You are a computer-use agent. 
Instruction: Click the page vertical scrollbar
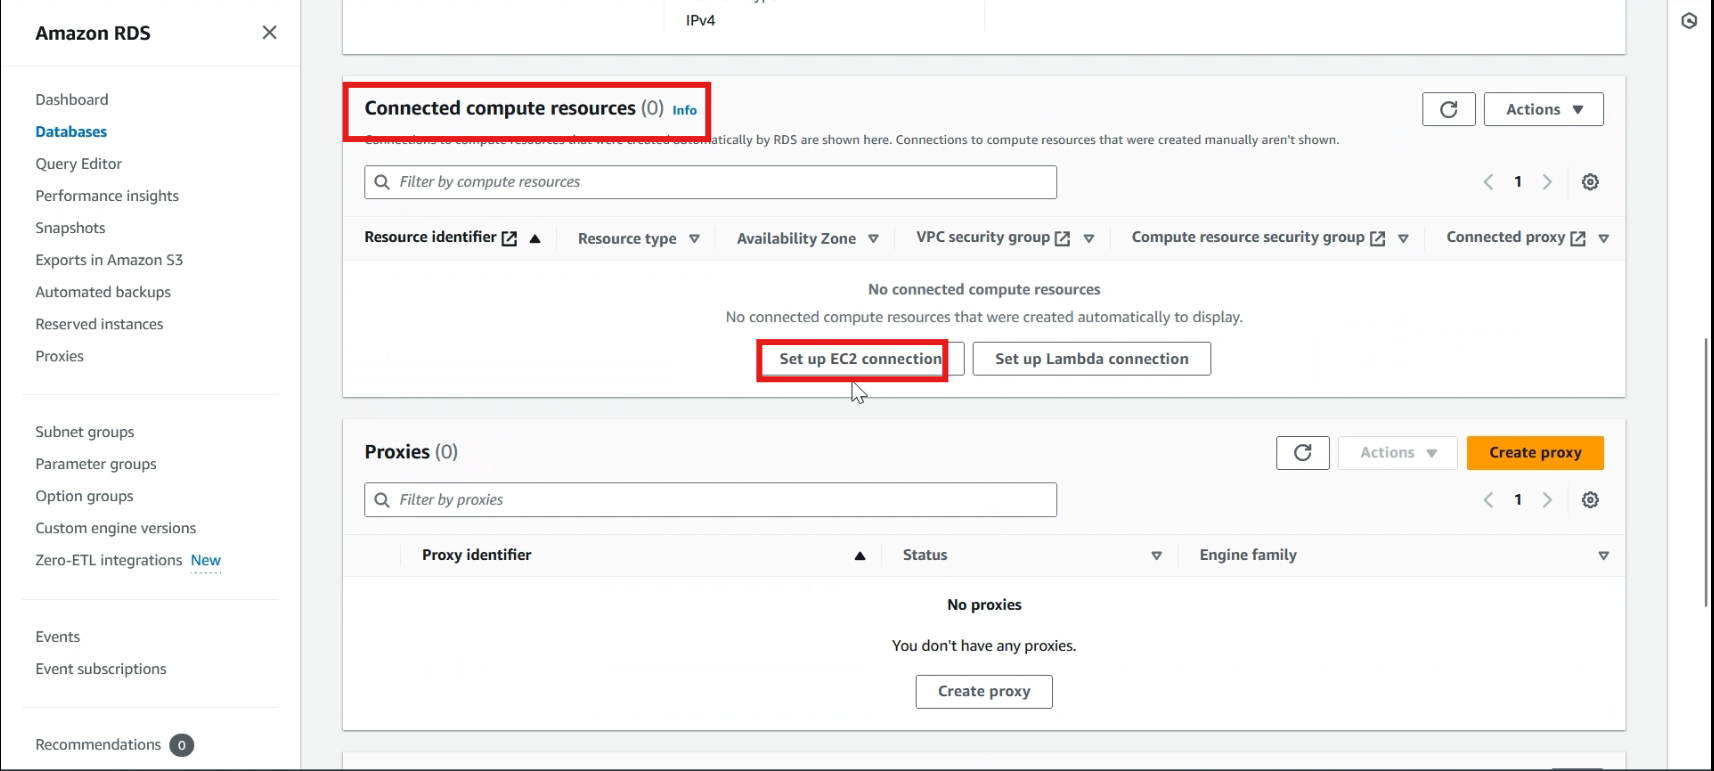coord(1707,472)
